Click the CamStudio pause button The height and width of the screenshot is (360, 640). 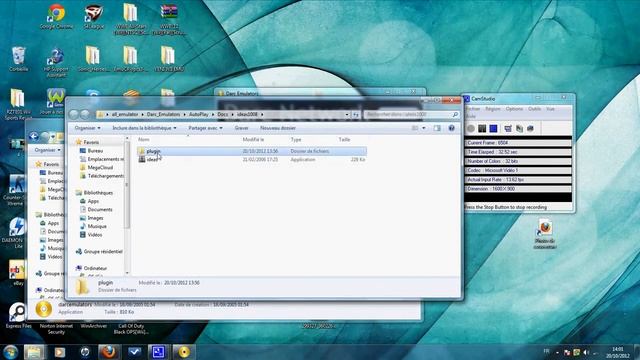coord(482,129)
